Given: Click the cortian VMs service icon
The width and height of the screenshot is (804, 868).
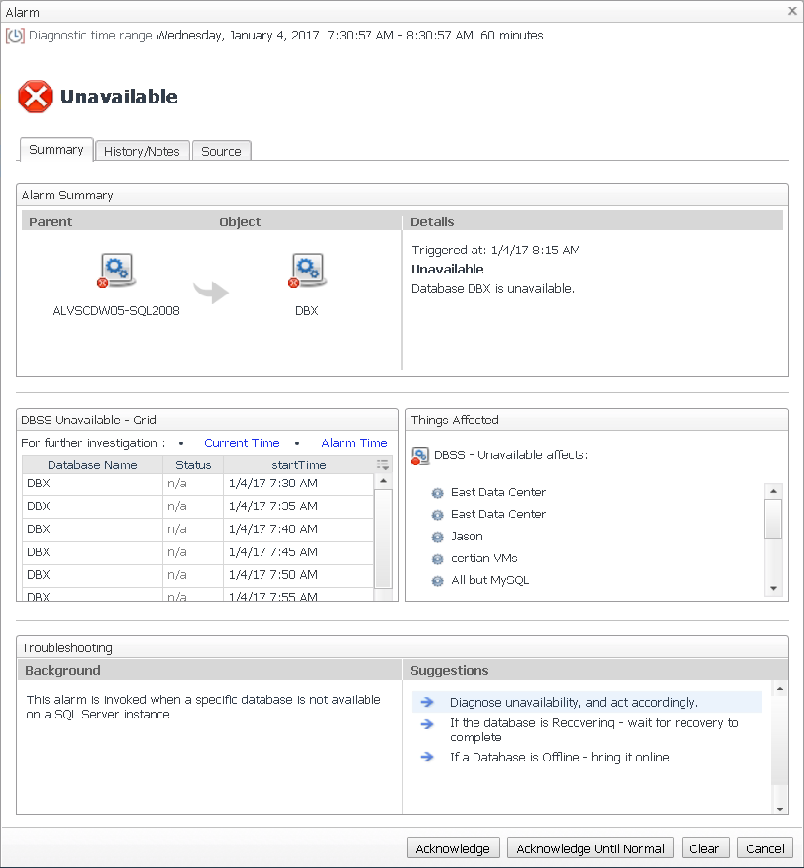Looking at the screenshot, I should coord(437,559).
